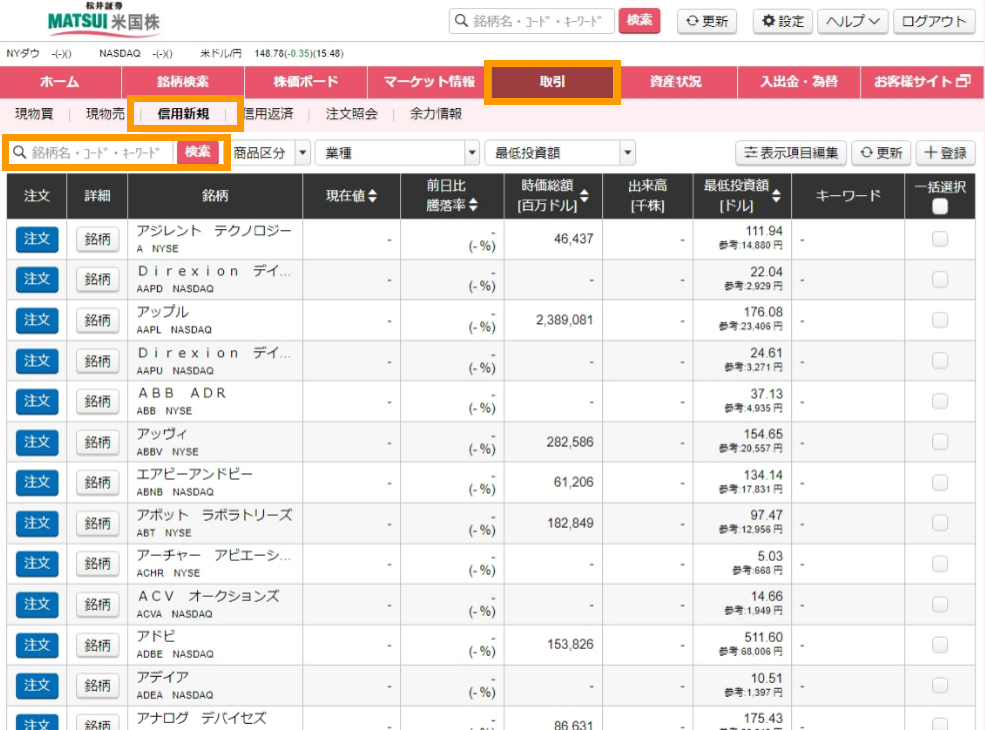
Task: Click 表示項目編集 button
Action: 791,153
